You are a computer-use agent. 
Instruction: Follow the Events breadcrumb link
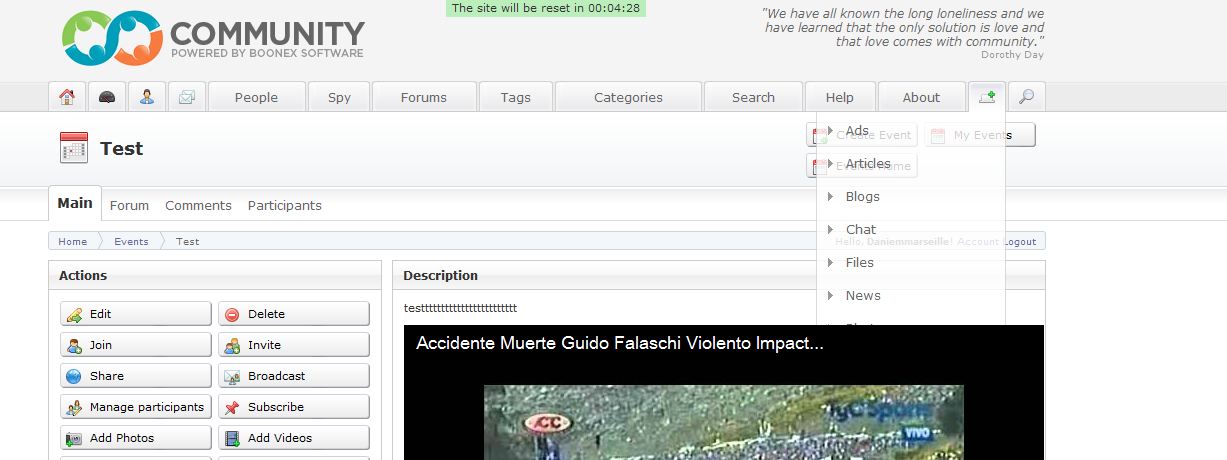131,241
